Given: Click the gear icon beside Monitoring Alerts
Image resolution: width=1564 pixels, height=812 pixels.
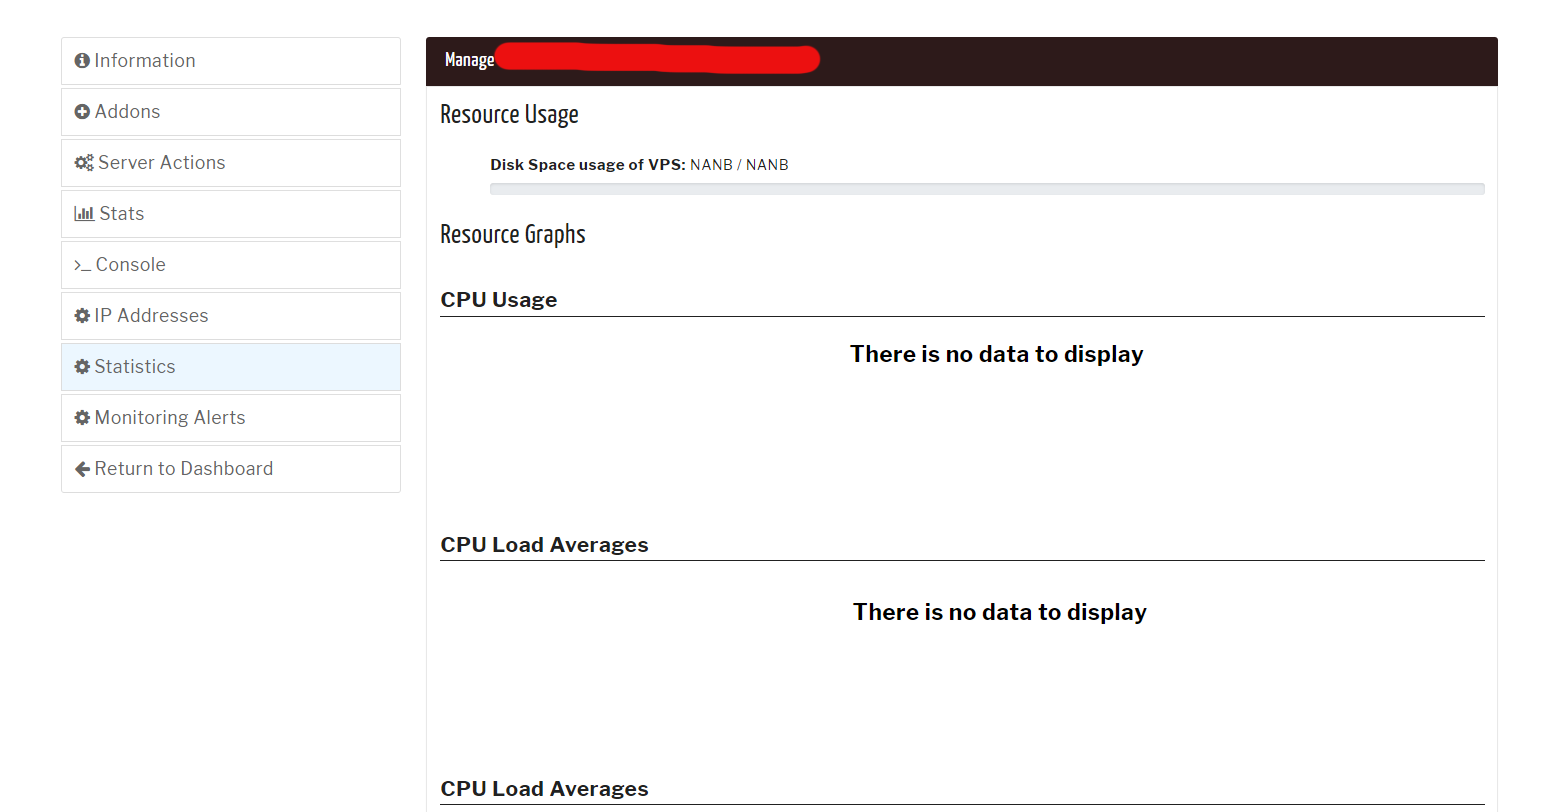Looking at the screenshot, I should coord(82,418).
